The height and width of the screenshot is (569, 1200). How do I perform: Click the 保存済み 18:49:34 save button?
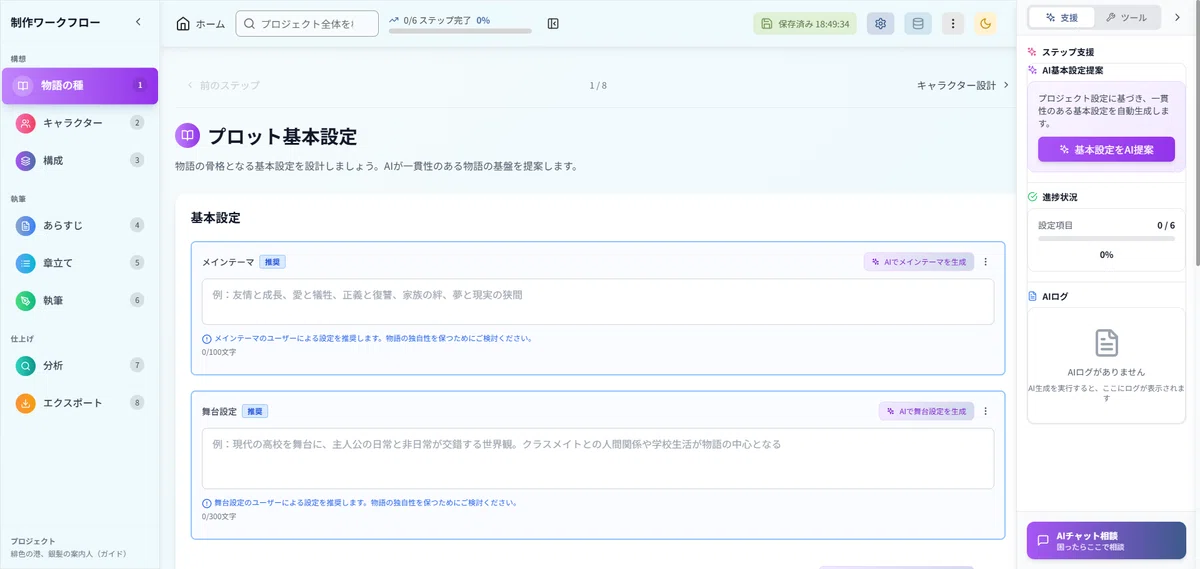tap(805, 23)
